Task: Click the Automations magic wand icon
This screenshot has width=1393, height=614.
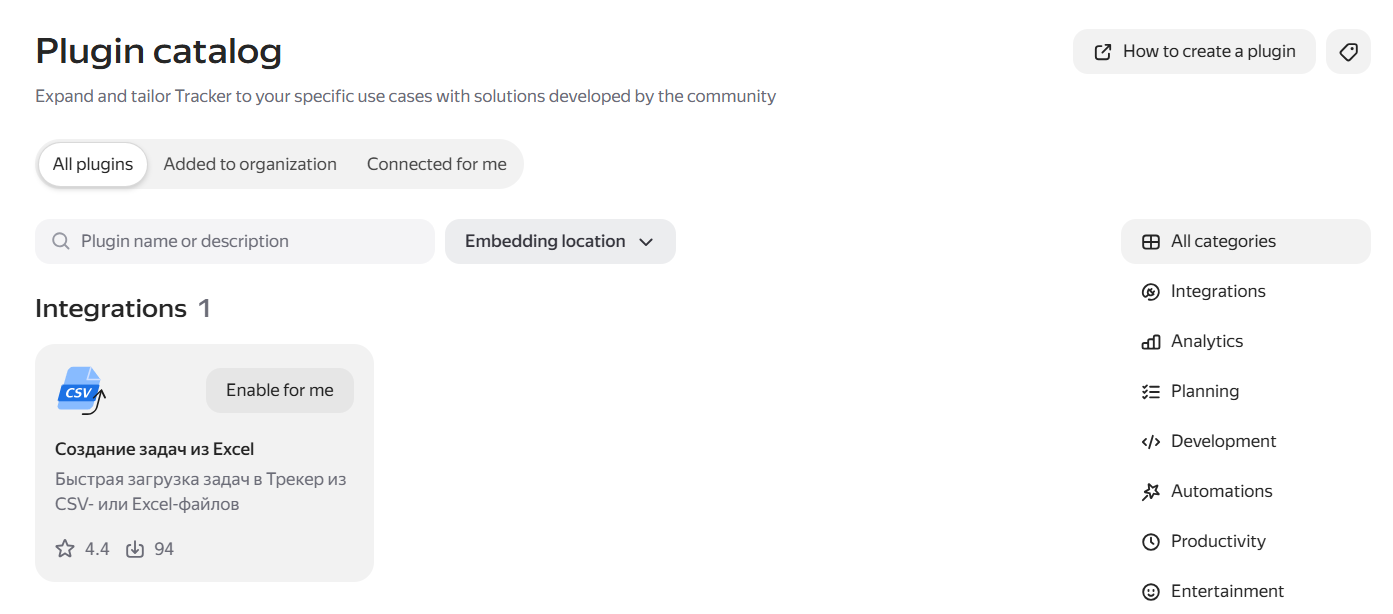Action: [1151, 492]
